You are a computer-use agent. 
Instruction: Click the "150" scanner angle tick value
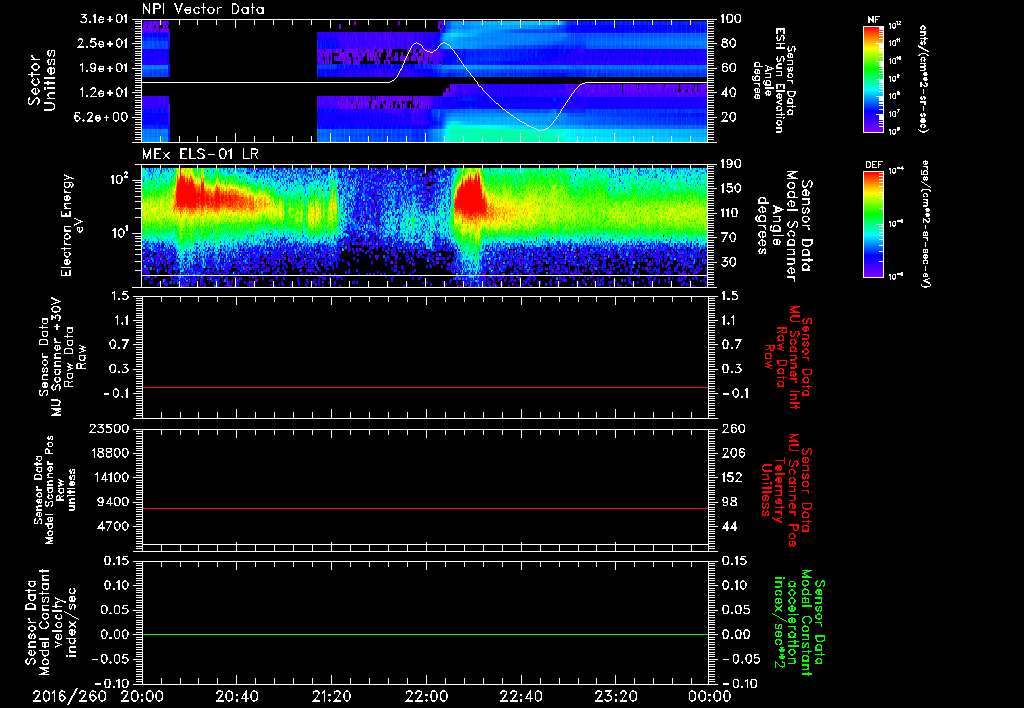pyautogui.click(x=731, y=189)
